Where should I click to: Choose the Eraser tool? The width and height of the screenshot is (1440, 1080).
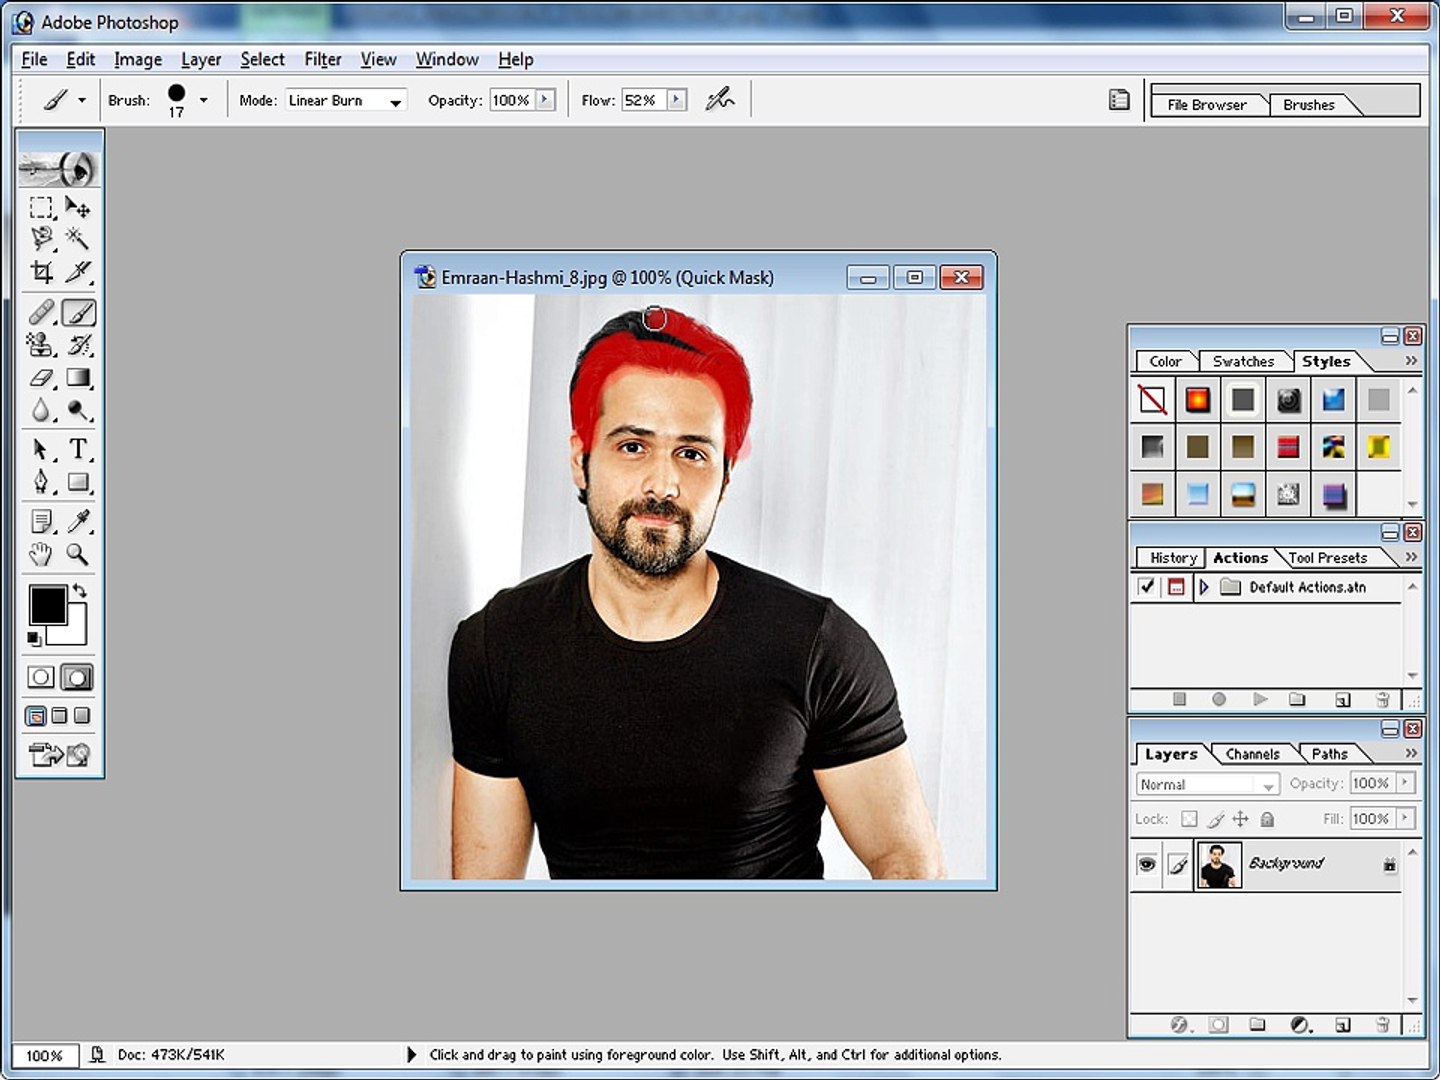(x=41, y=378)
